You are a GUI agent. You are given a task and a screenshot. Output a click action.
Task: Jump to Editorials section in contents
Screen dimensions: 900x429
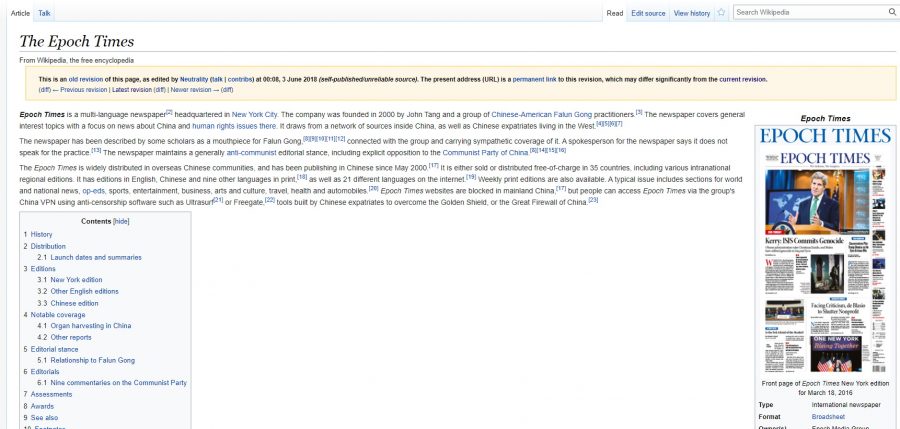[x=45, y=372]
